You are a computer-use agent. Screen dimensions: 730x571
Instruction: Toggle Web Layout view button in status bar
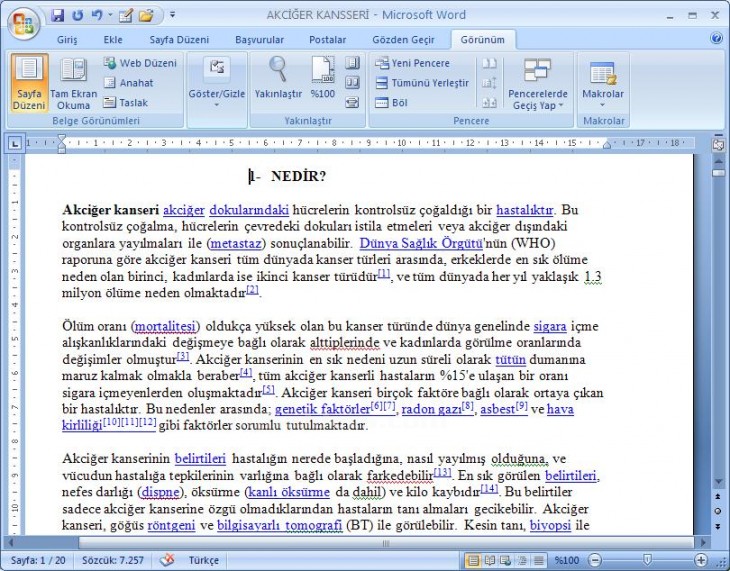(505, 560)
